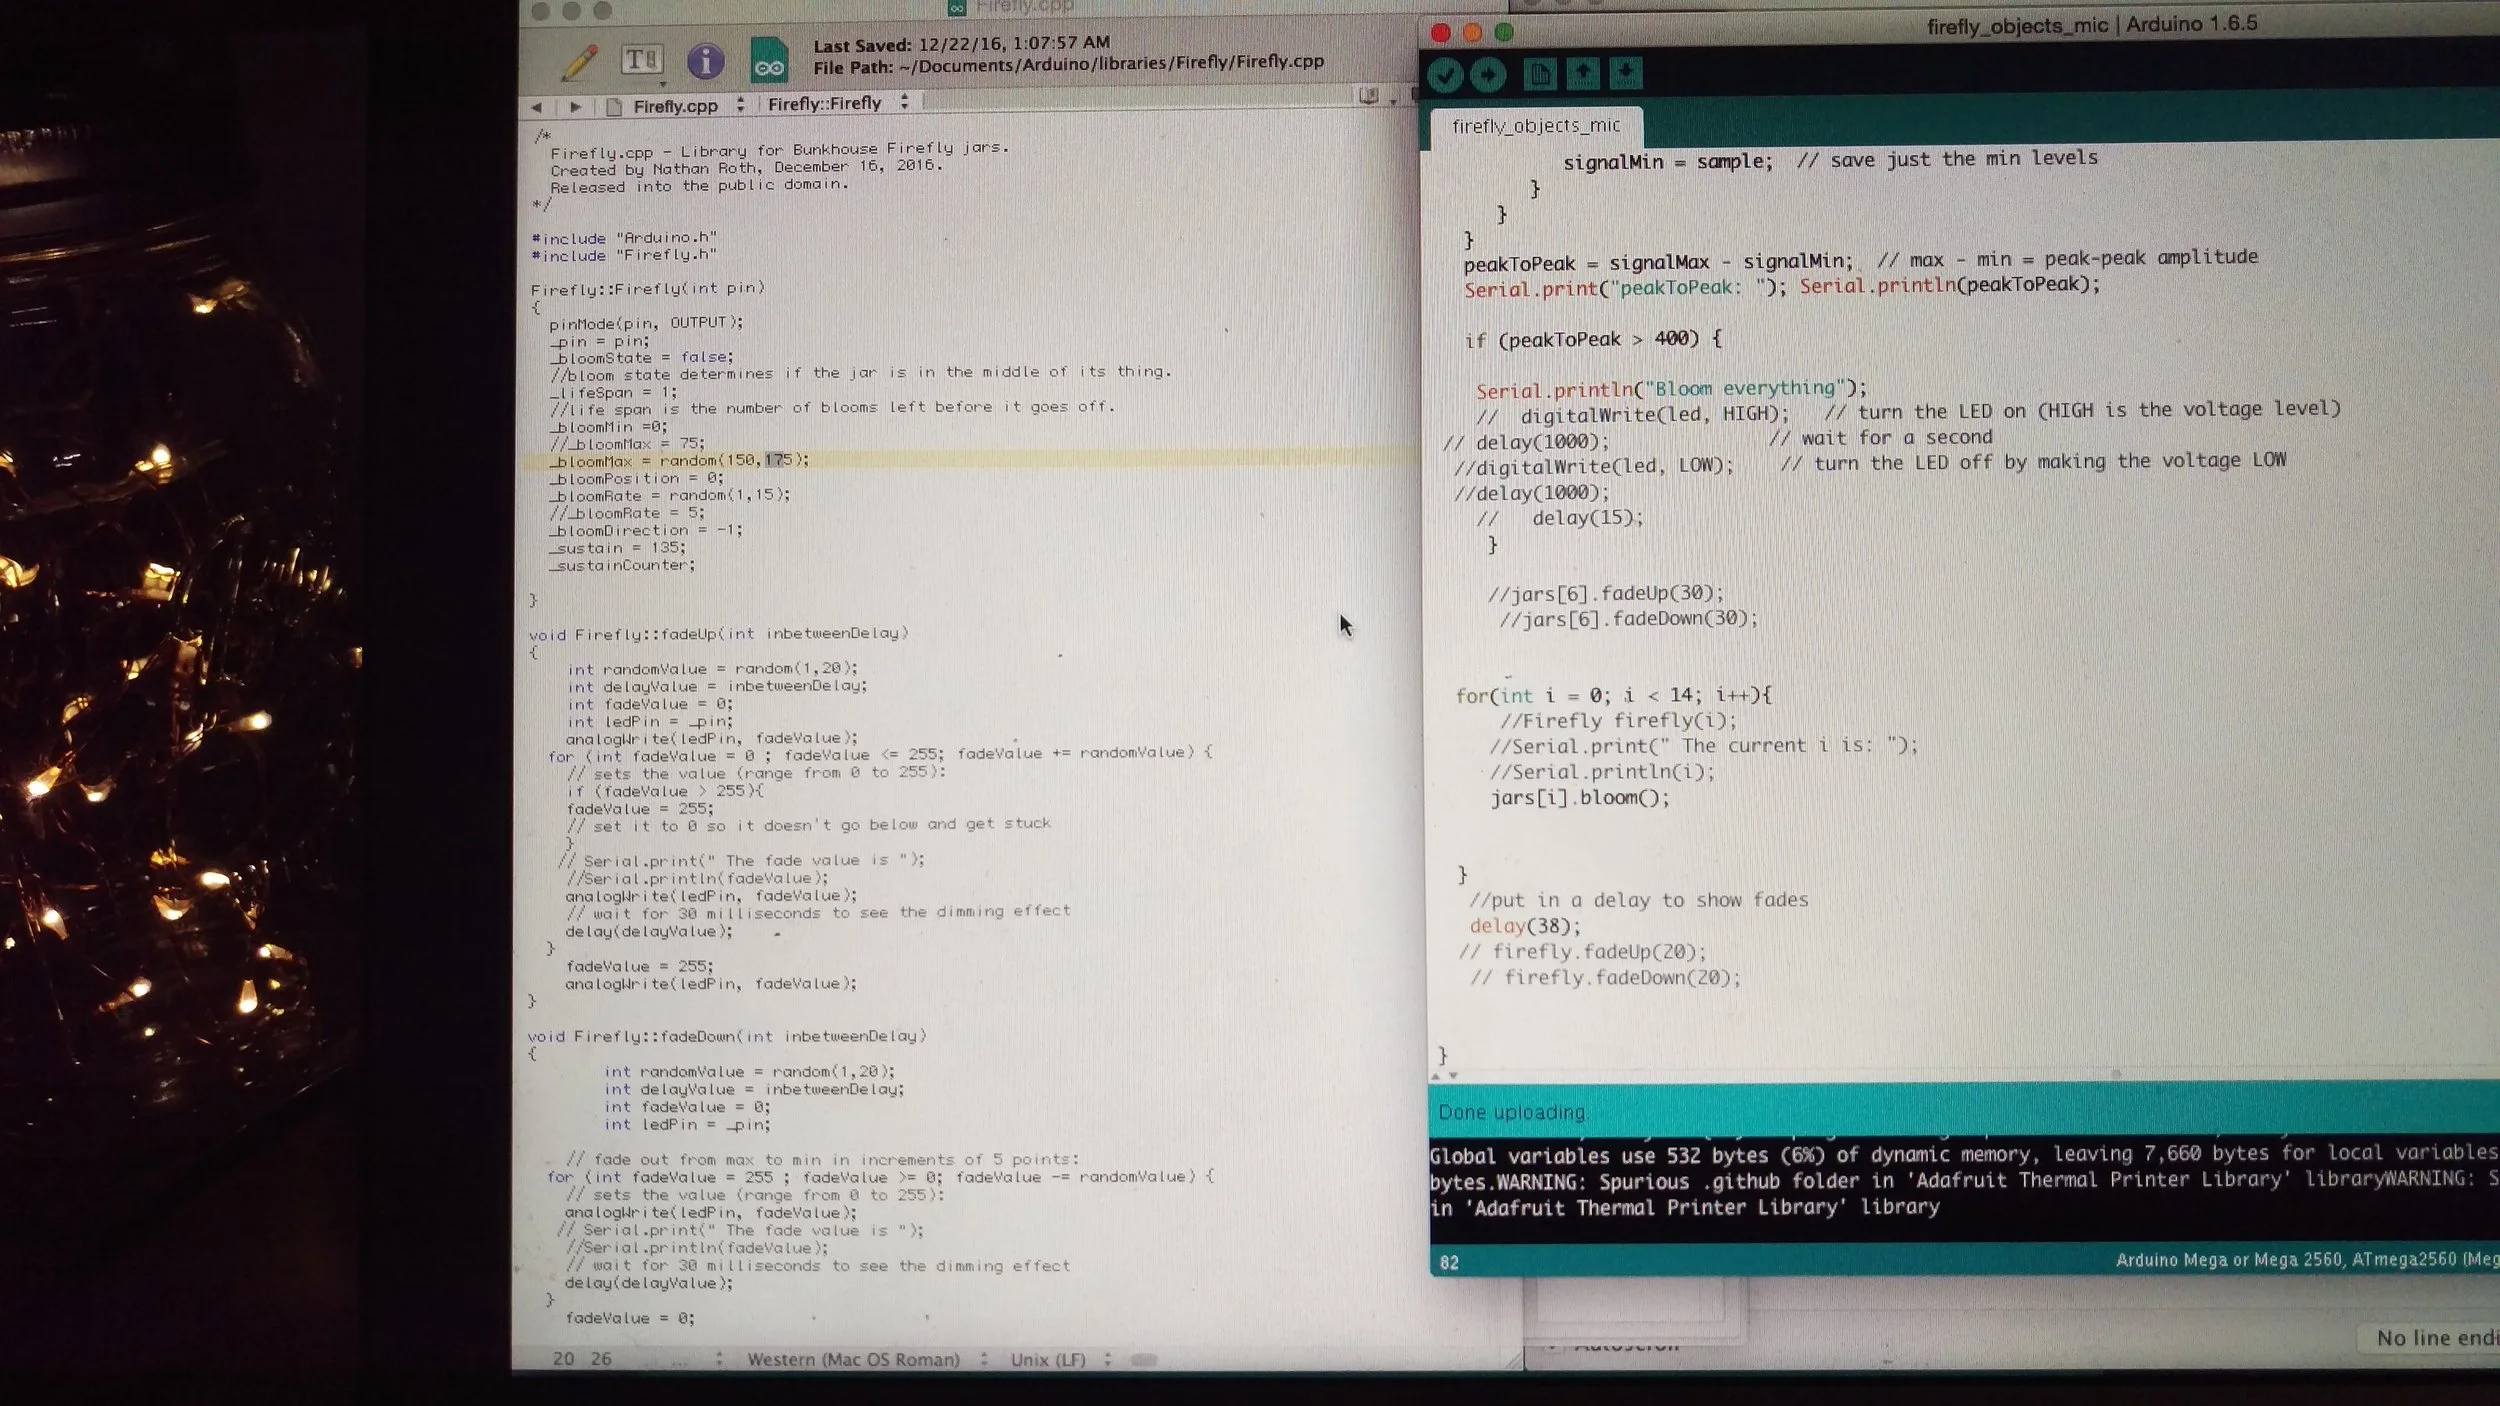Click the #include "Firefly.h" line

(x=624, y=255)
